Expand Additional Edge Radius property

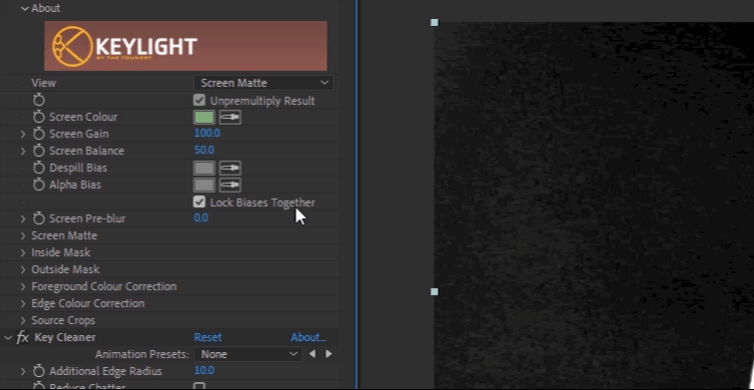[23, 371]
